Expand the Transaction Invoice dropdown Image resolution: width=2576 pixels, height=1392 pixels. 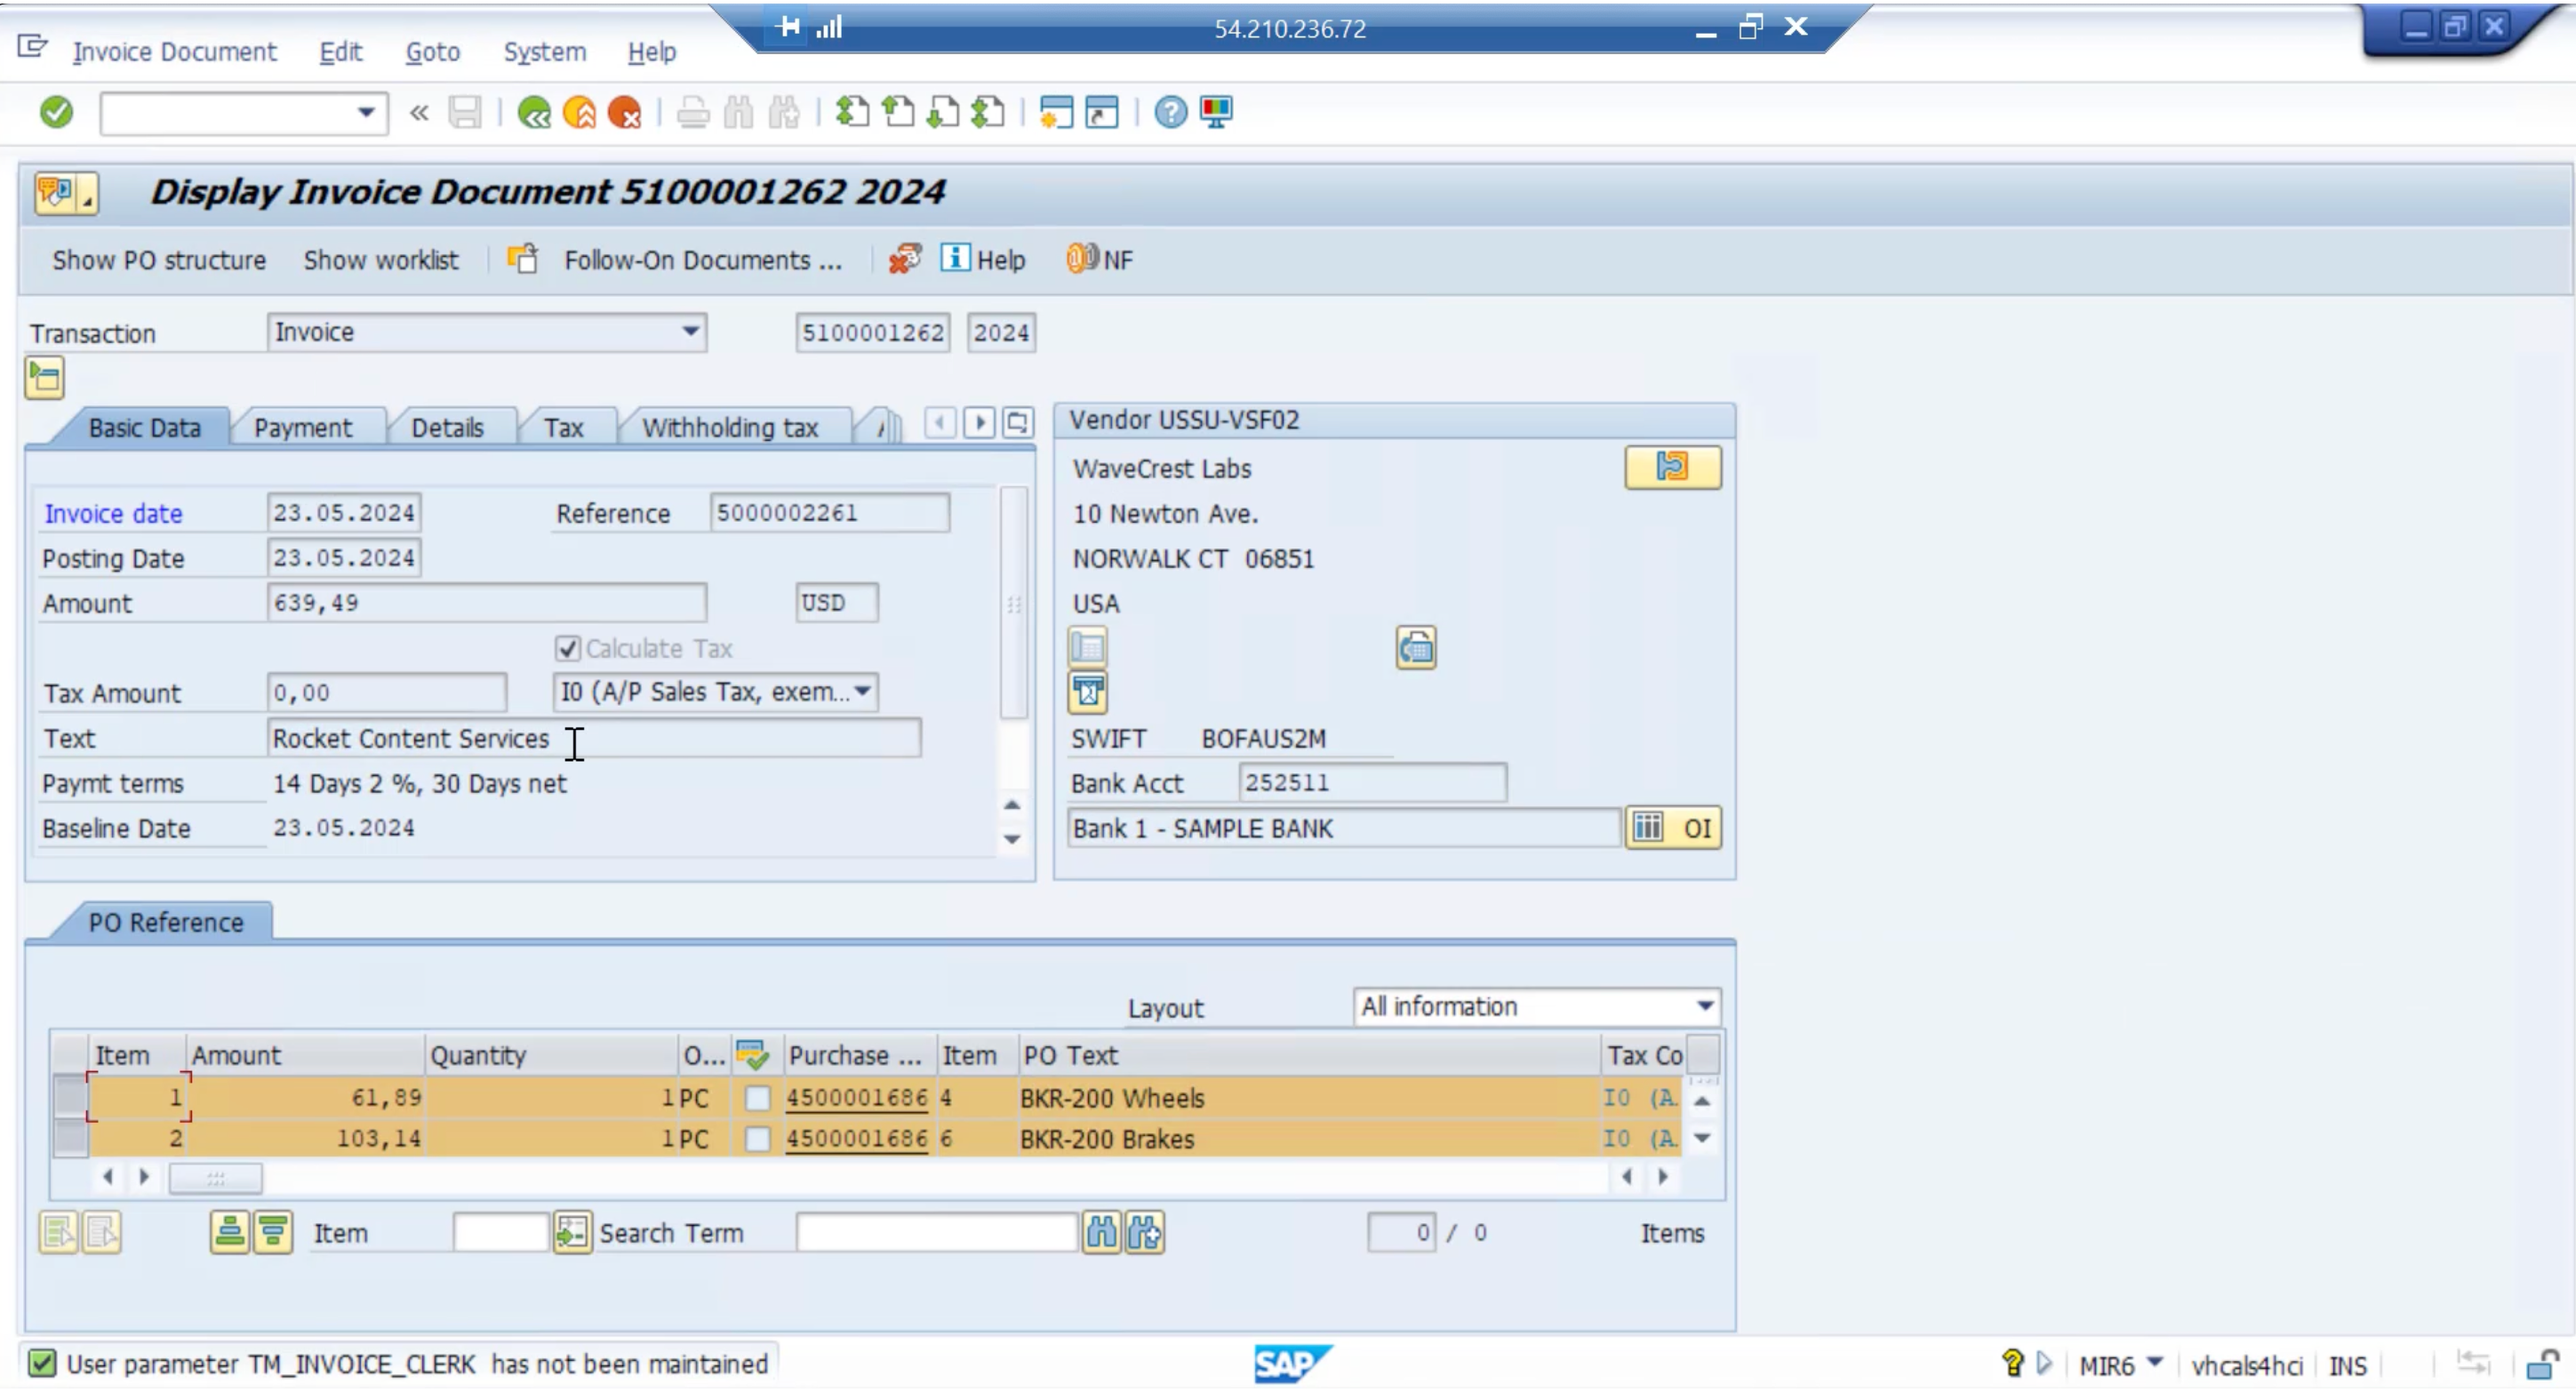point(690,332)
